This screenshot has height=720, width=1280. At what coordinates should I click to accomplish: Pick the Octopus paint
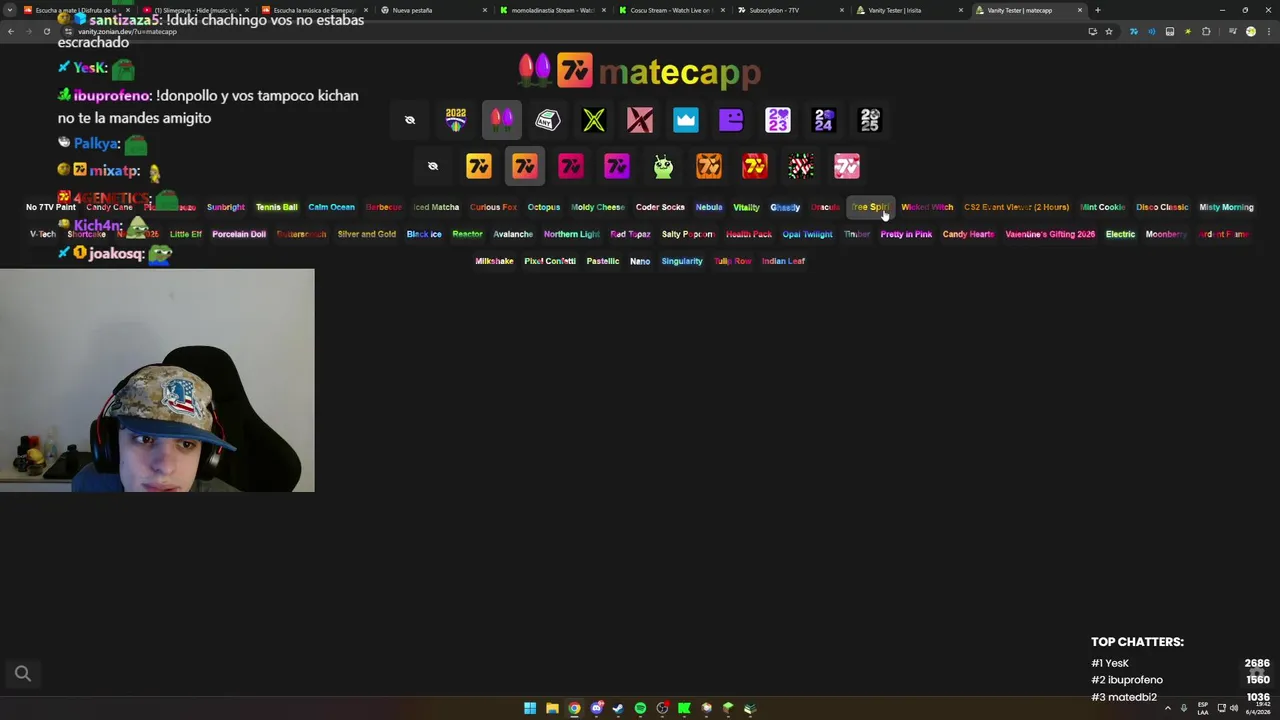tap(544, 207)
